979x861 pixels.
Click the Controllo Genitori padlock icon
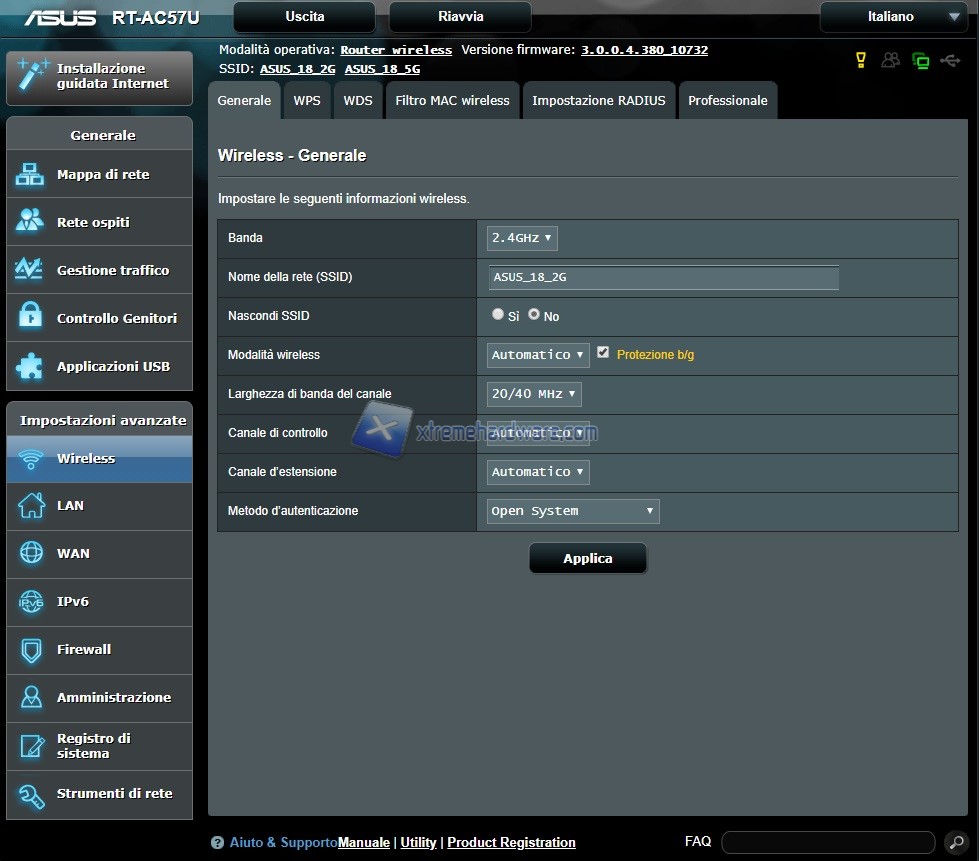30,318
